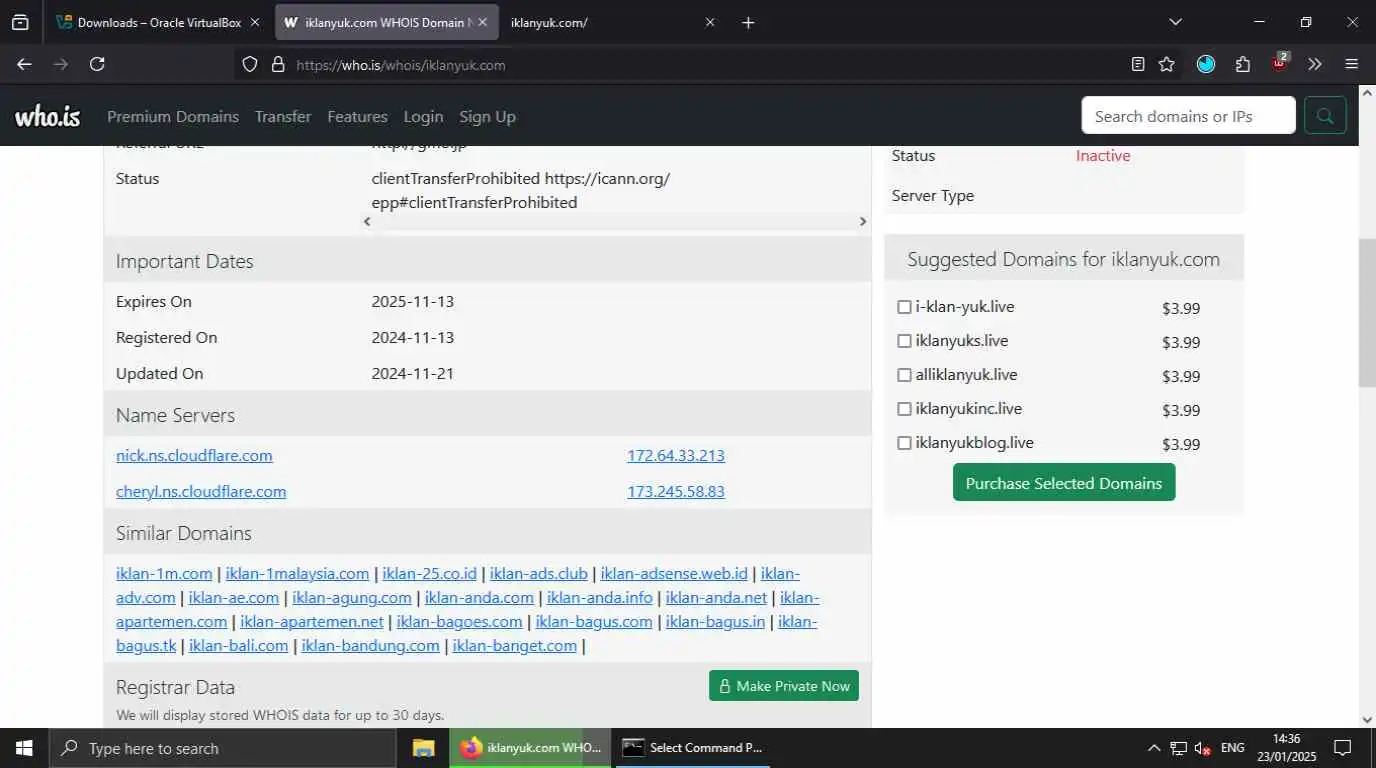Close the iklanyuk.com/ tab

[x=710, y=22]
